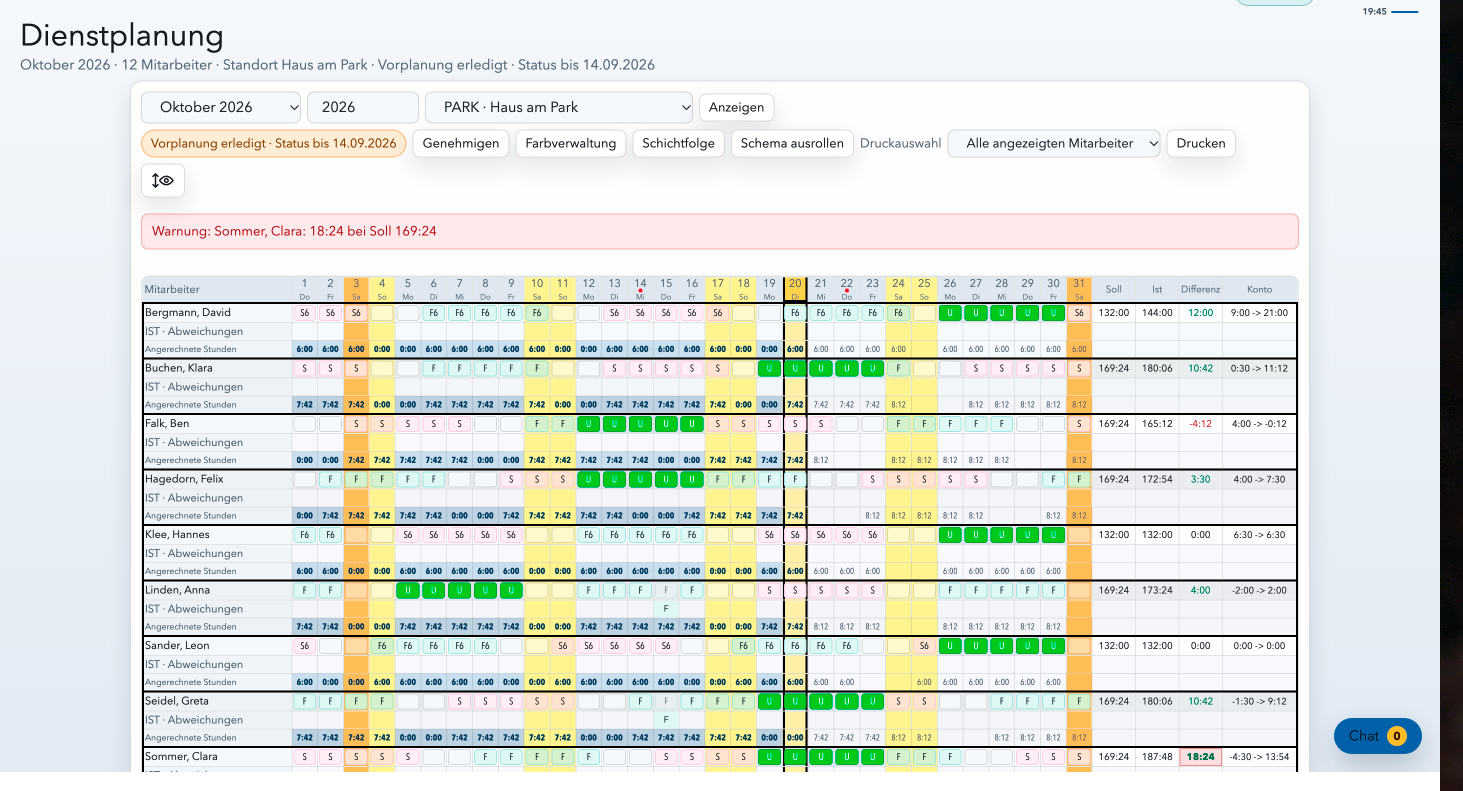Toggle the row height visibility icon button
This screenshot has width=1463, height=791.
(x=163, y=181)
